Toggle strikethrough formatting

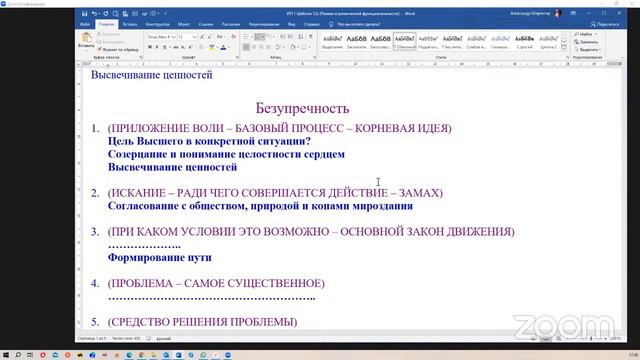[x=176, y=47]
